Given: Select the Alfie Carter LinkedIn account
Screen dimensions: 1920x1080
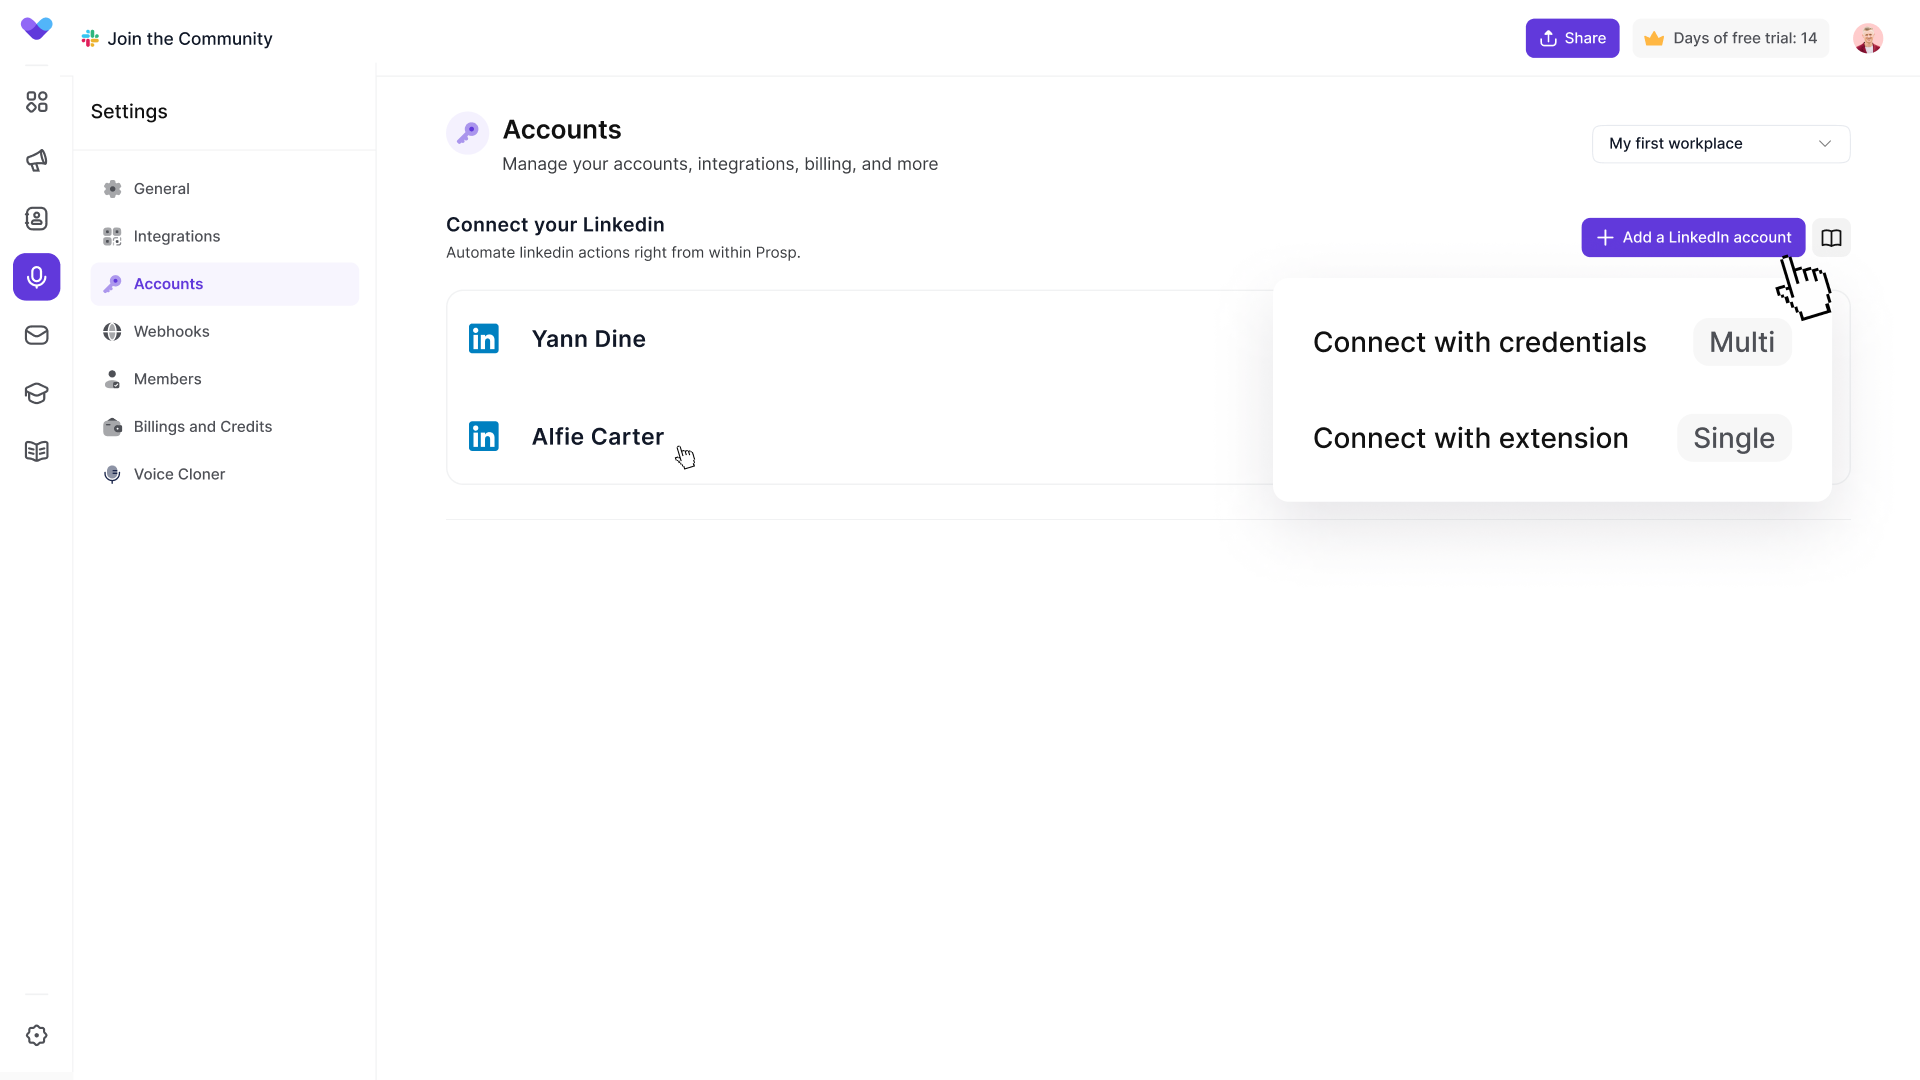Looking at the screenshot, I should click(x=597, y=437).
